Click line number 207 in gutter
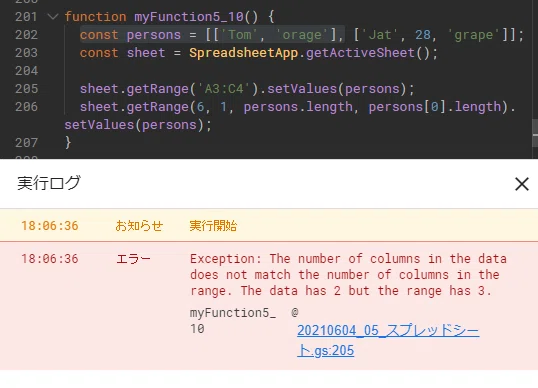 pos(26,143)
